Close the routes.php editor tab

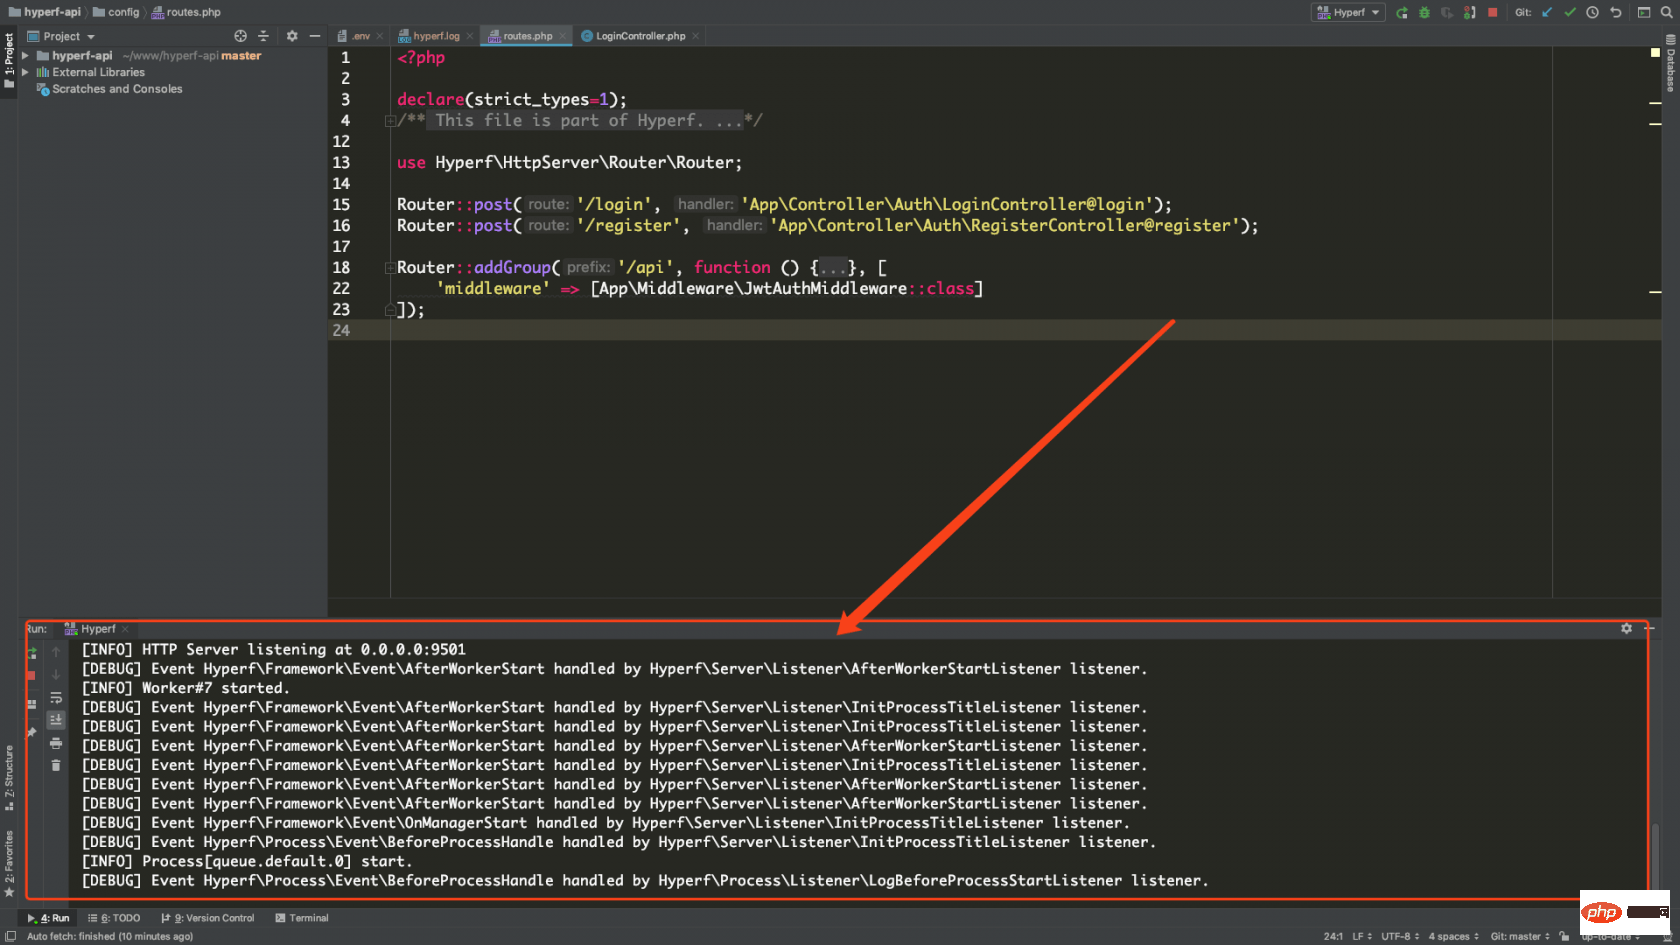563,36
